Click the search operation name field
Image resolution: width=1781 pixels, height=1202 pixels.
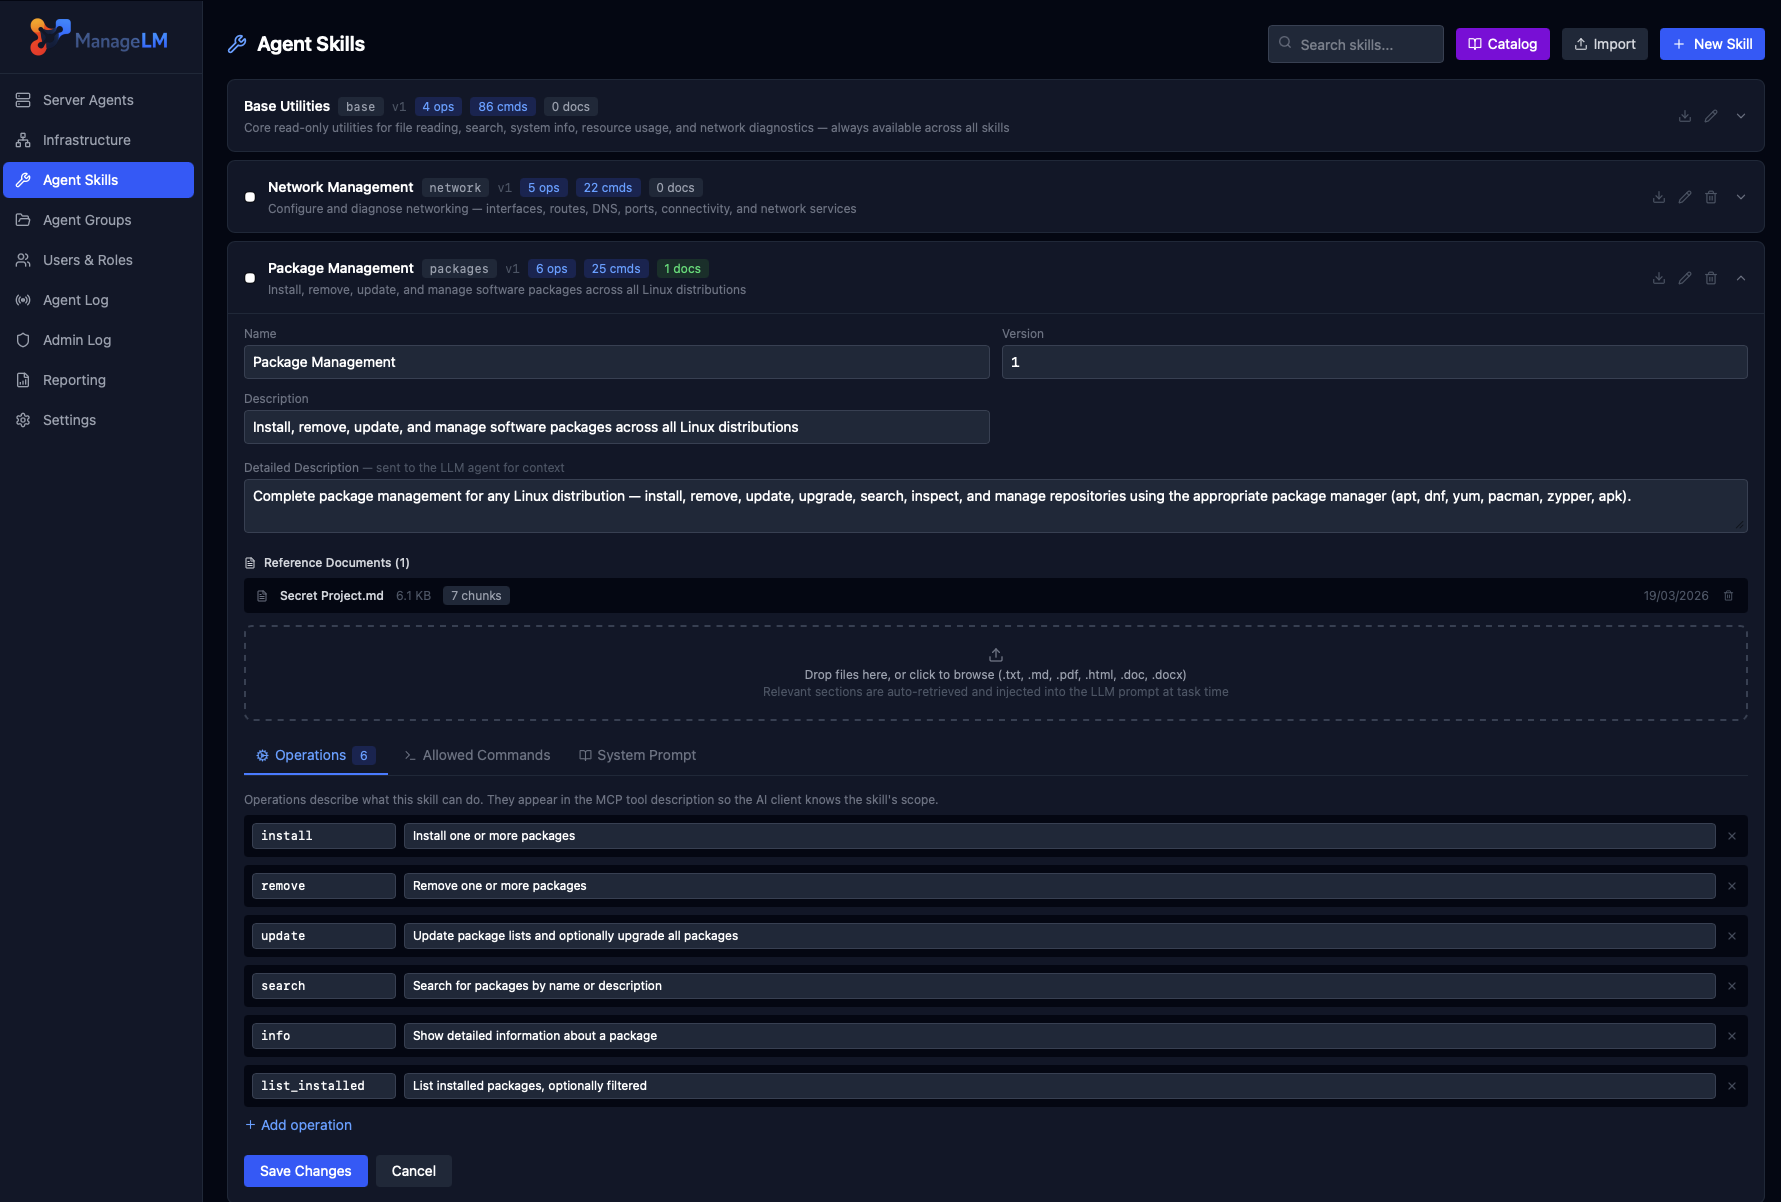323,986
